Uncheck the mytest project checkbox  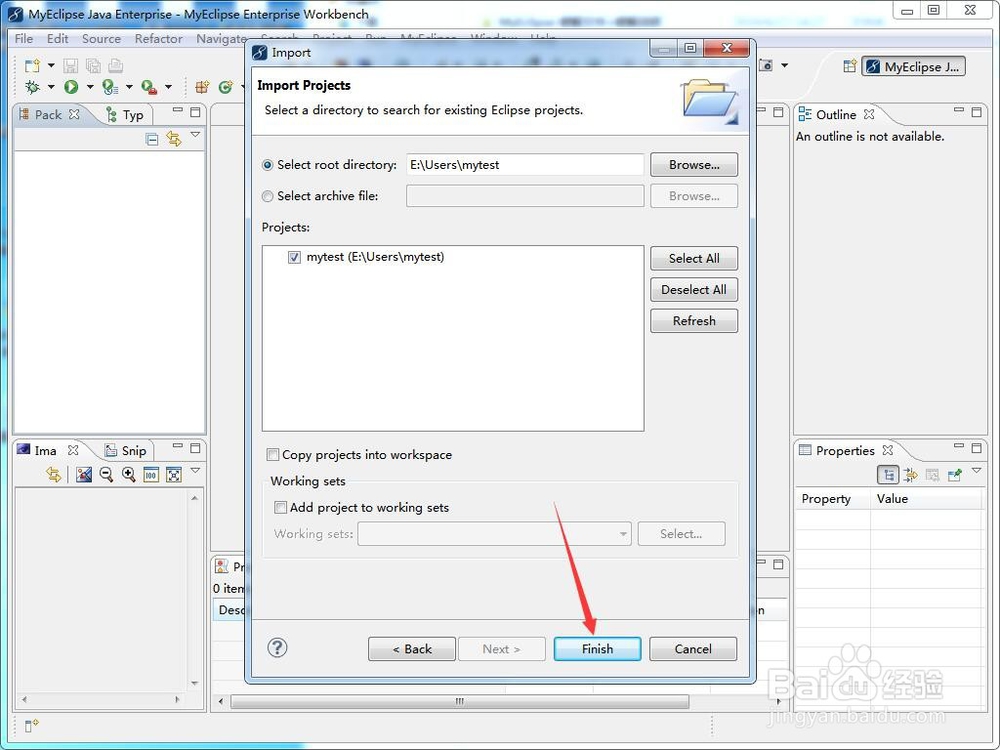coord(294,258)
